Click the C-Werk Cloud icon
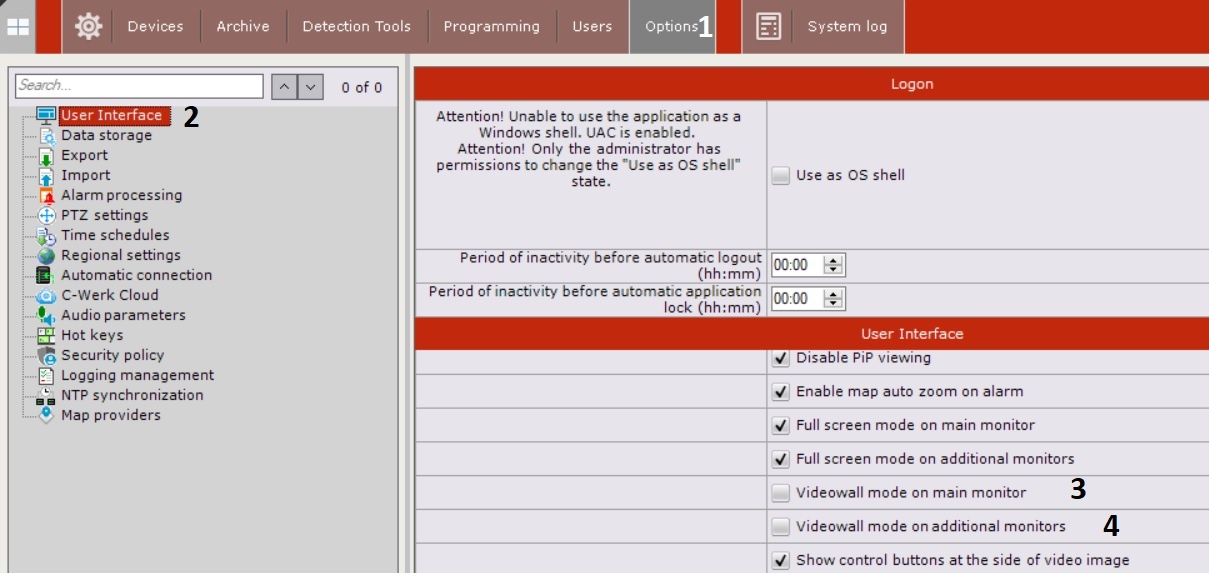This screenshot has height=573, width=1209. pyautogui.click(x=46, y=295)
